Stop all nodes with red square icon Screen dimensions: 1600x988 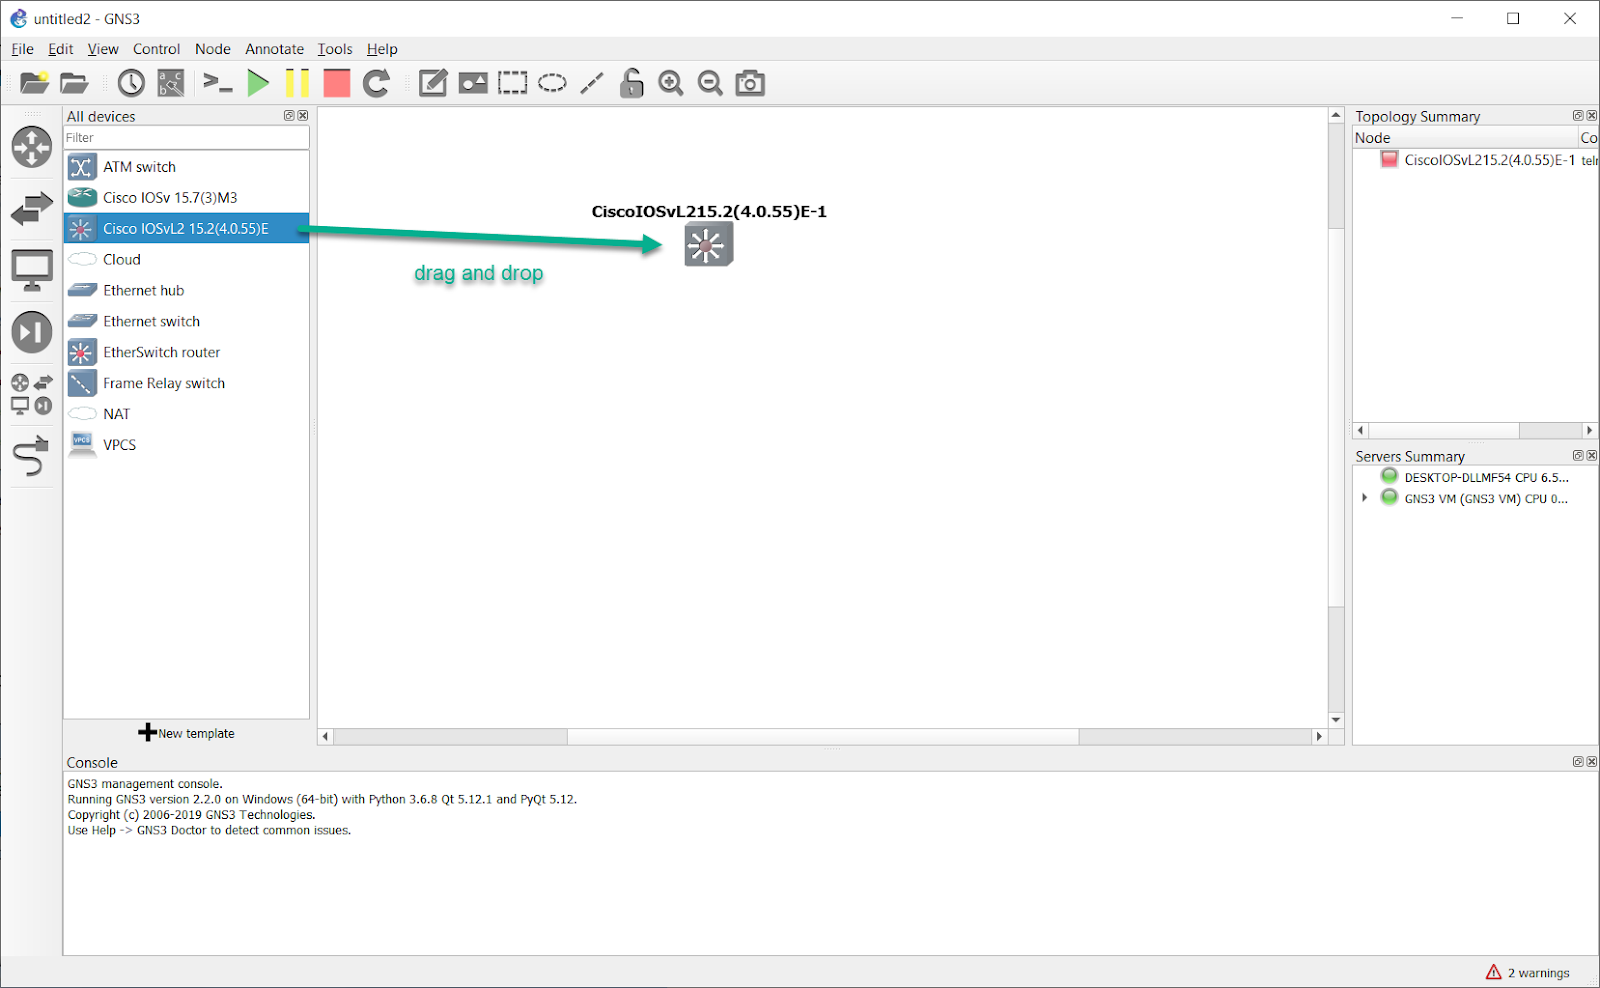(x=337, y=83)
